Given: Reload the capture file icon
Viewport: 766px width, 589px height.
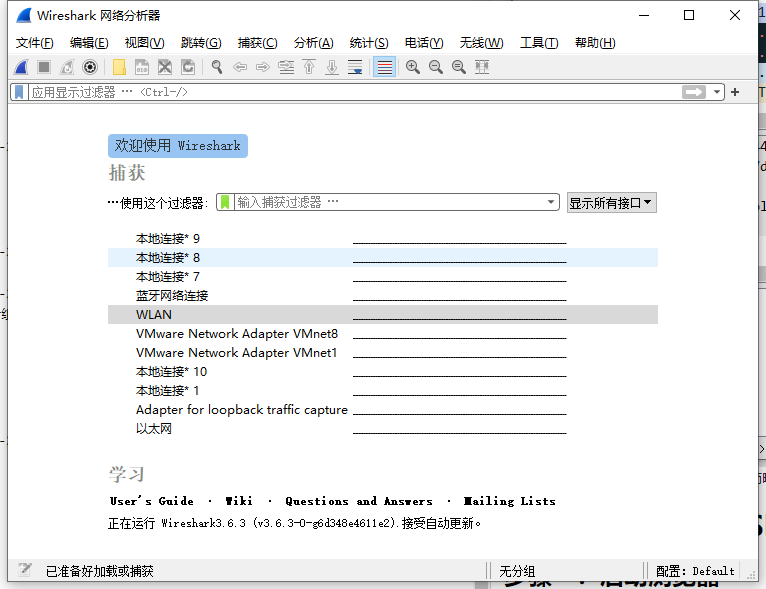Looking at the screenshot, I should [x=188, y=67].
